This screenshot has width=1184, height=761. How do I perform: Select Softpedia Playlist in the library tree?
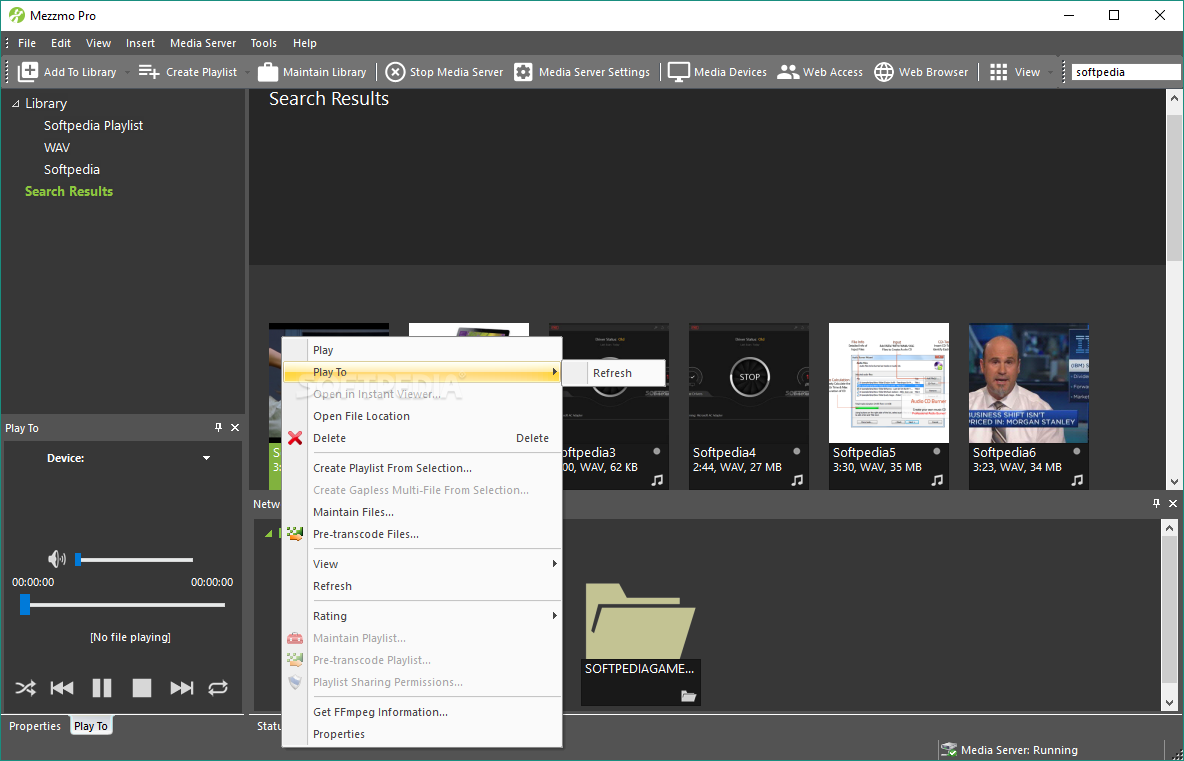coord(93,125)
